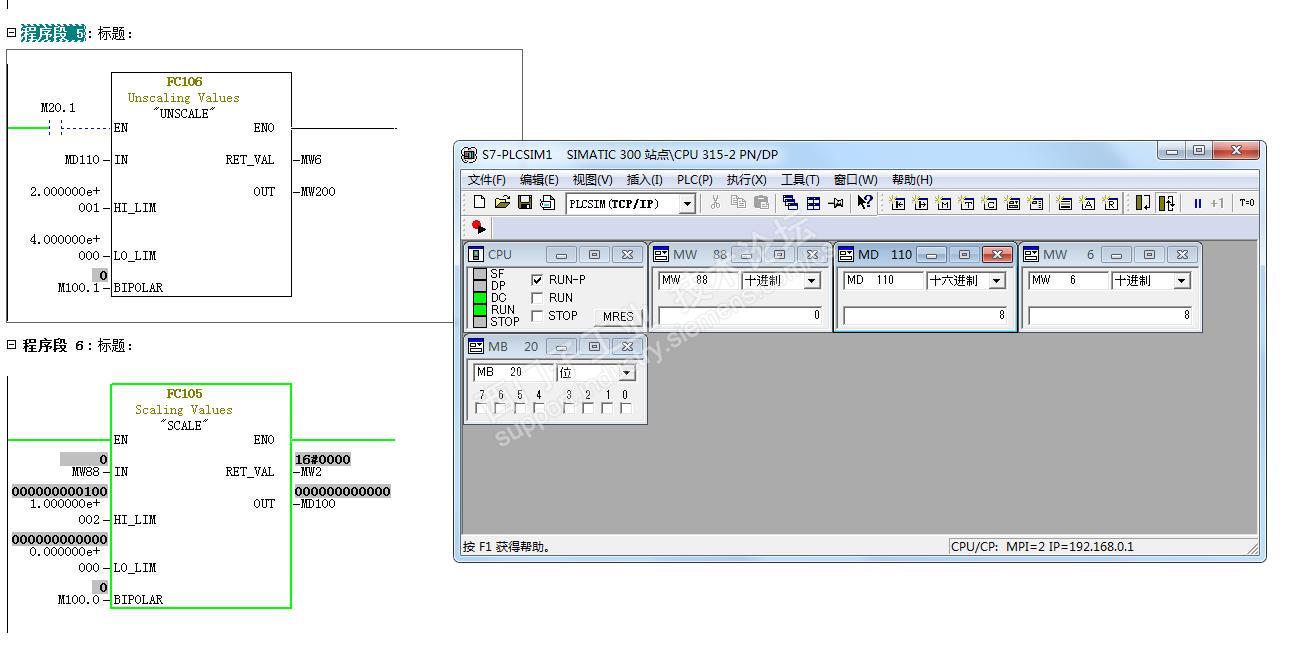Open the MW 6 format dropdown
Viewport: 1310px width, 655px height.
(1182, 281)
